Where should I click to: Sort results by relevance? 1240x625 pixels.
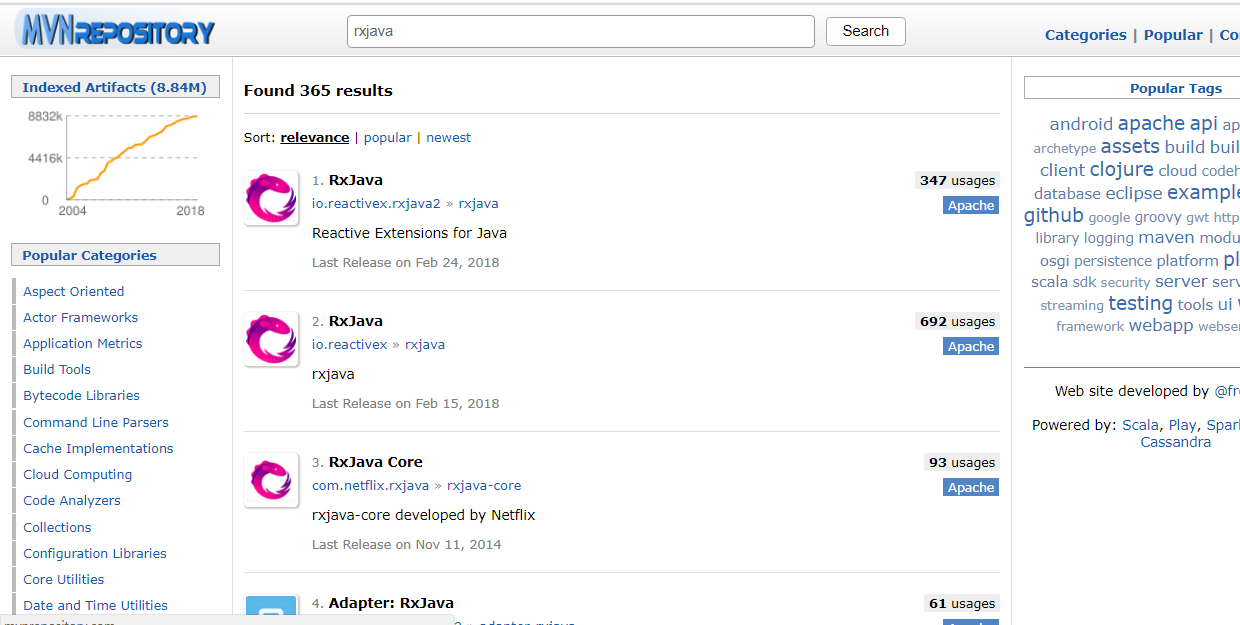(314, 138)
